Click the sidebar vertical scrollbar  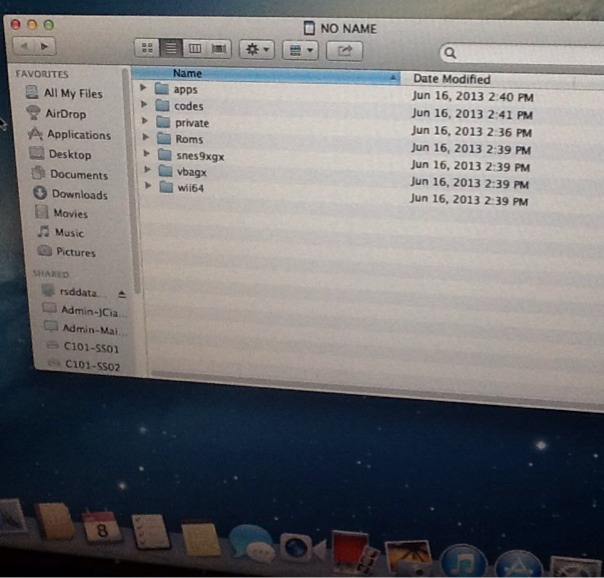point(127,180)
